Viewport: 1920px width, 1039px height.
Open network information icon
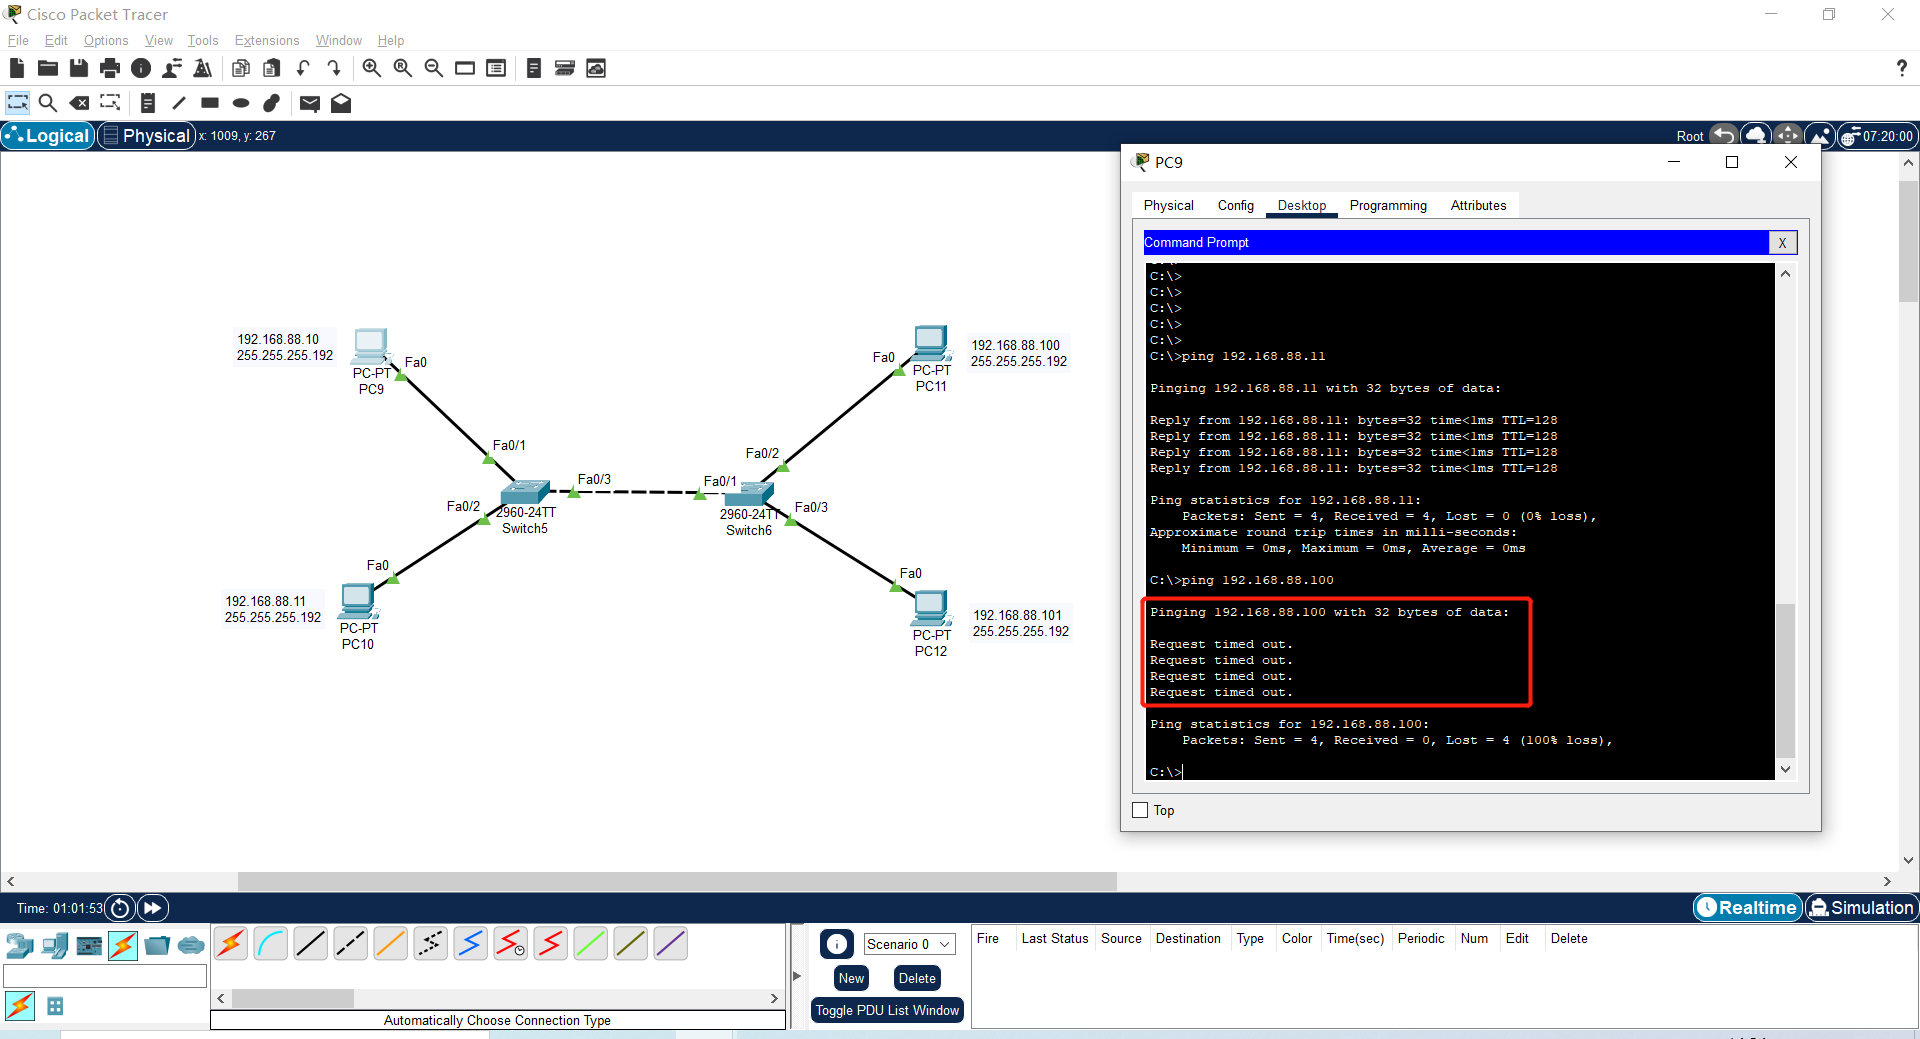(x=141, y=68)
